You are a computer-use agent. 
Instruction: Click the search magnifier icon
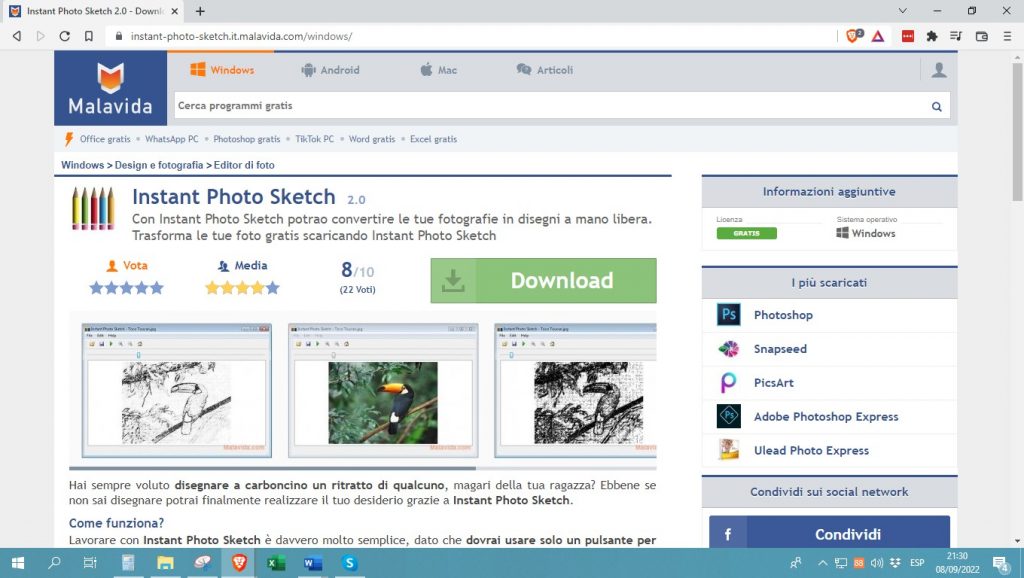937,106
